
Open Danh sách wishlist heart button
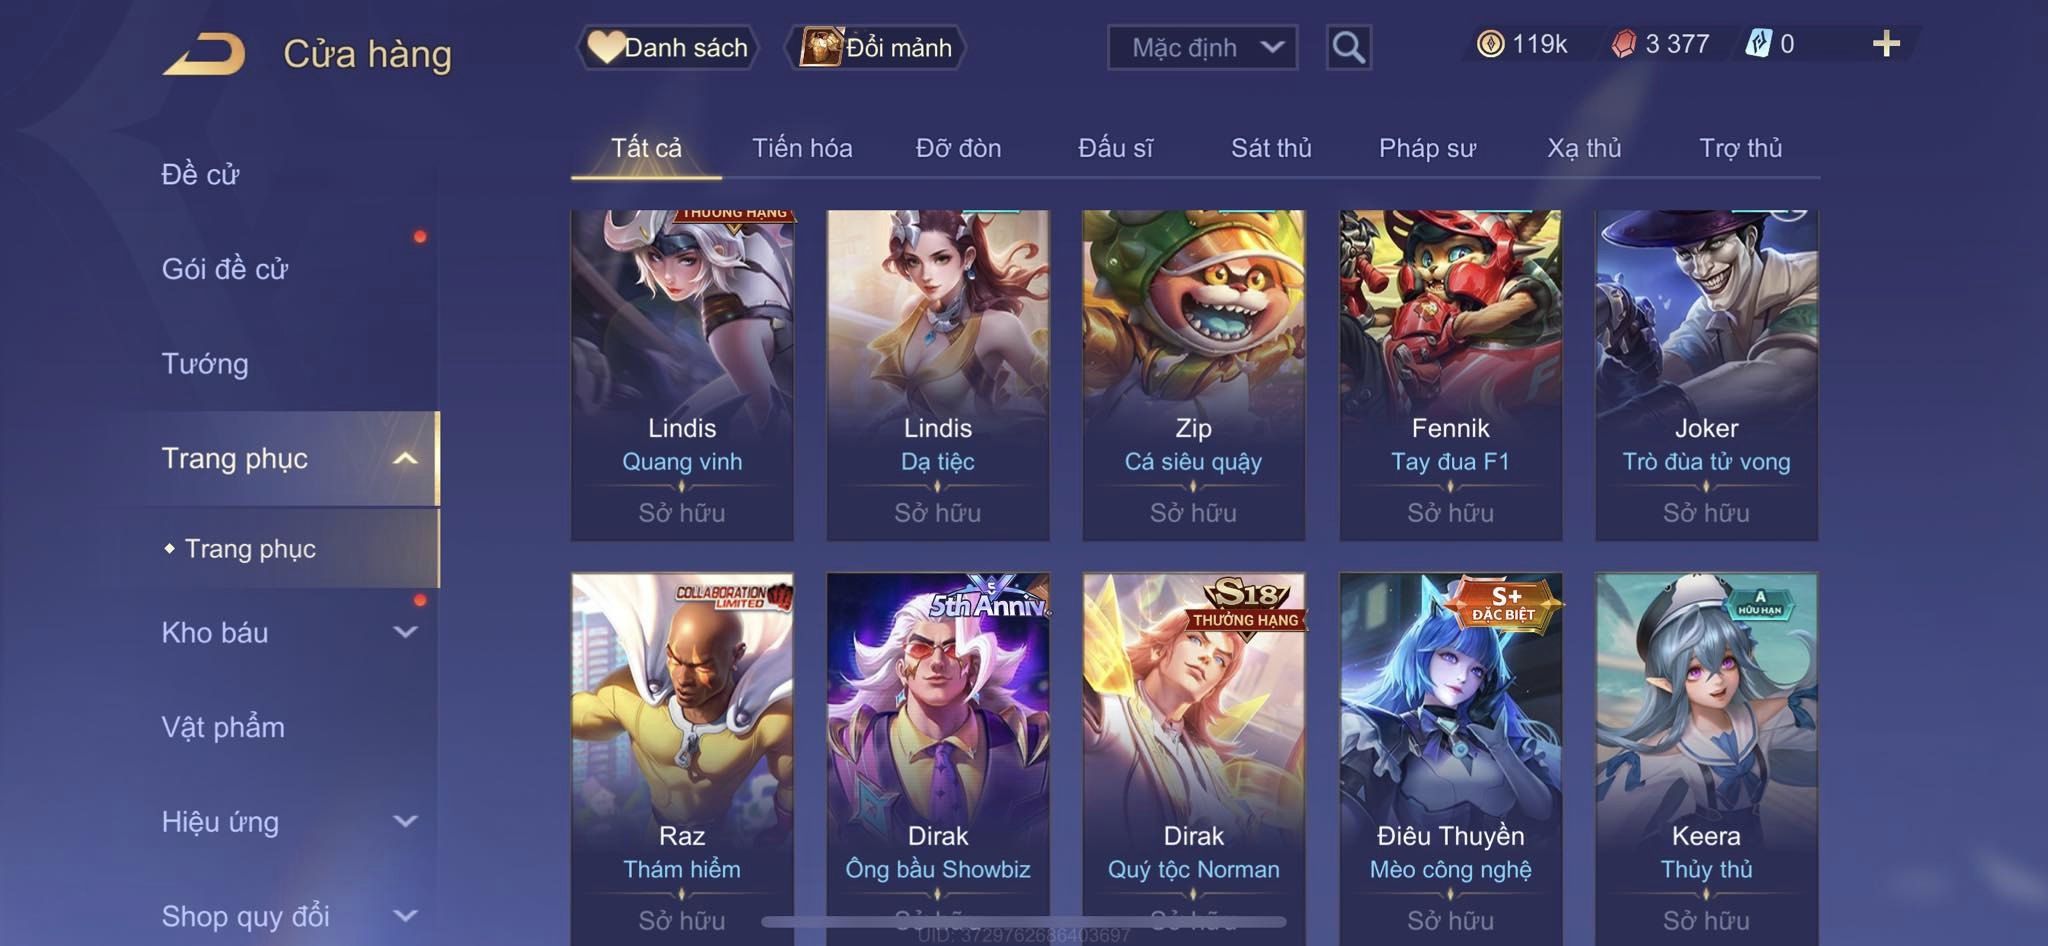(668, 47)
